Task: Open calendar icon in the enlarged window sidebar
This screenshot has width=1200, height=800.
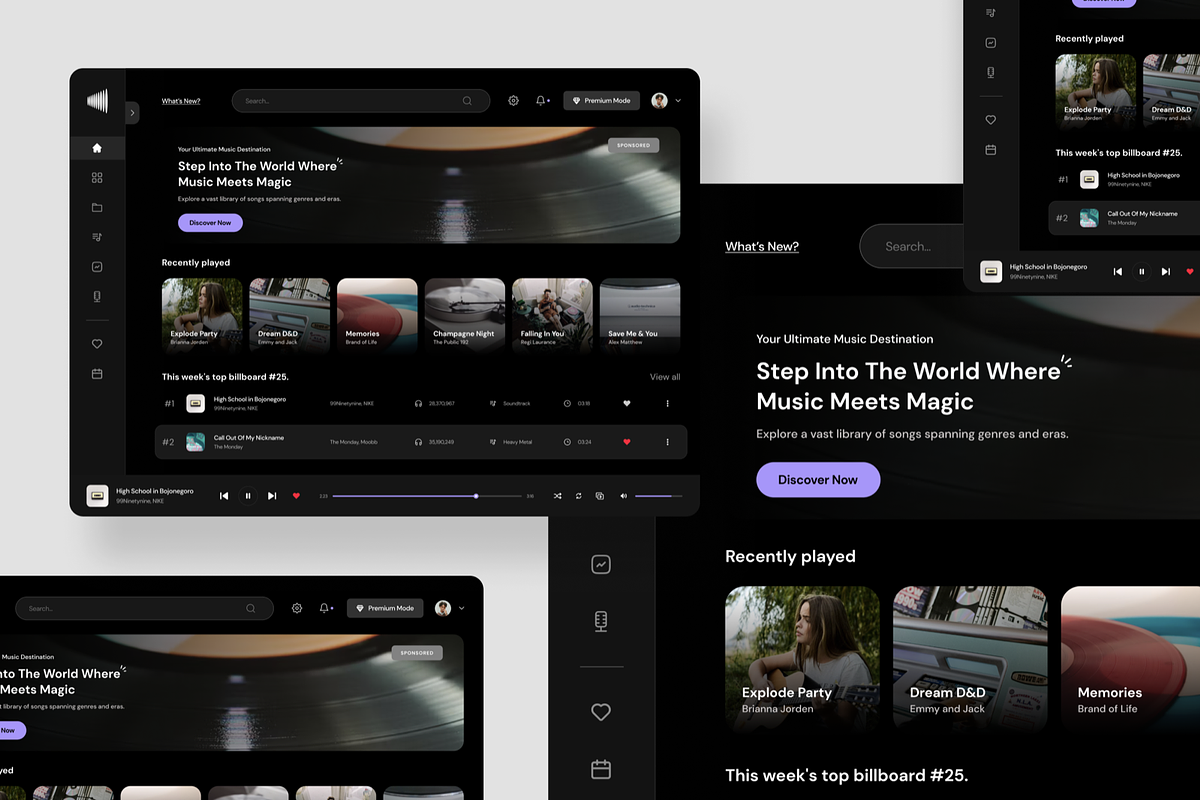Action: point(601,769)
